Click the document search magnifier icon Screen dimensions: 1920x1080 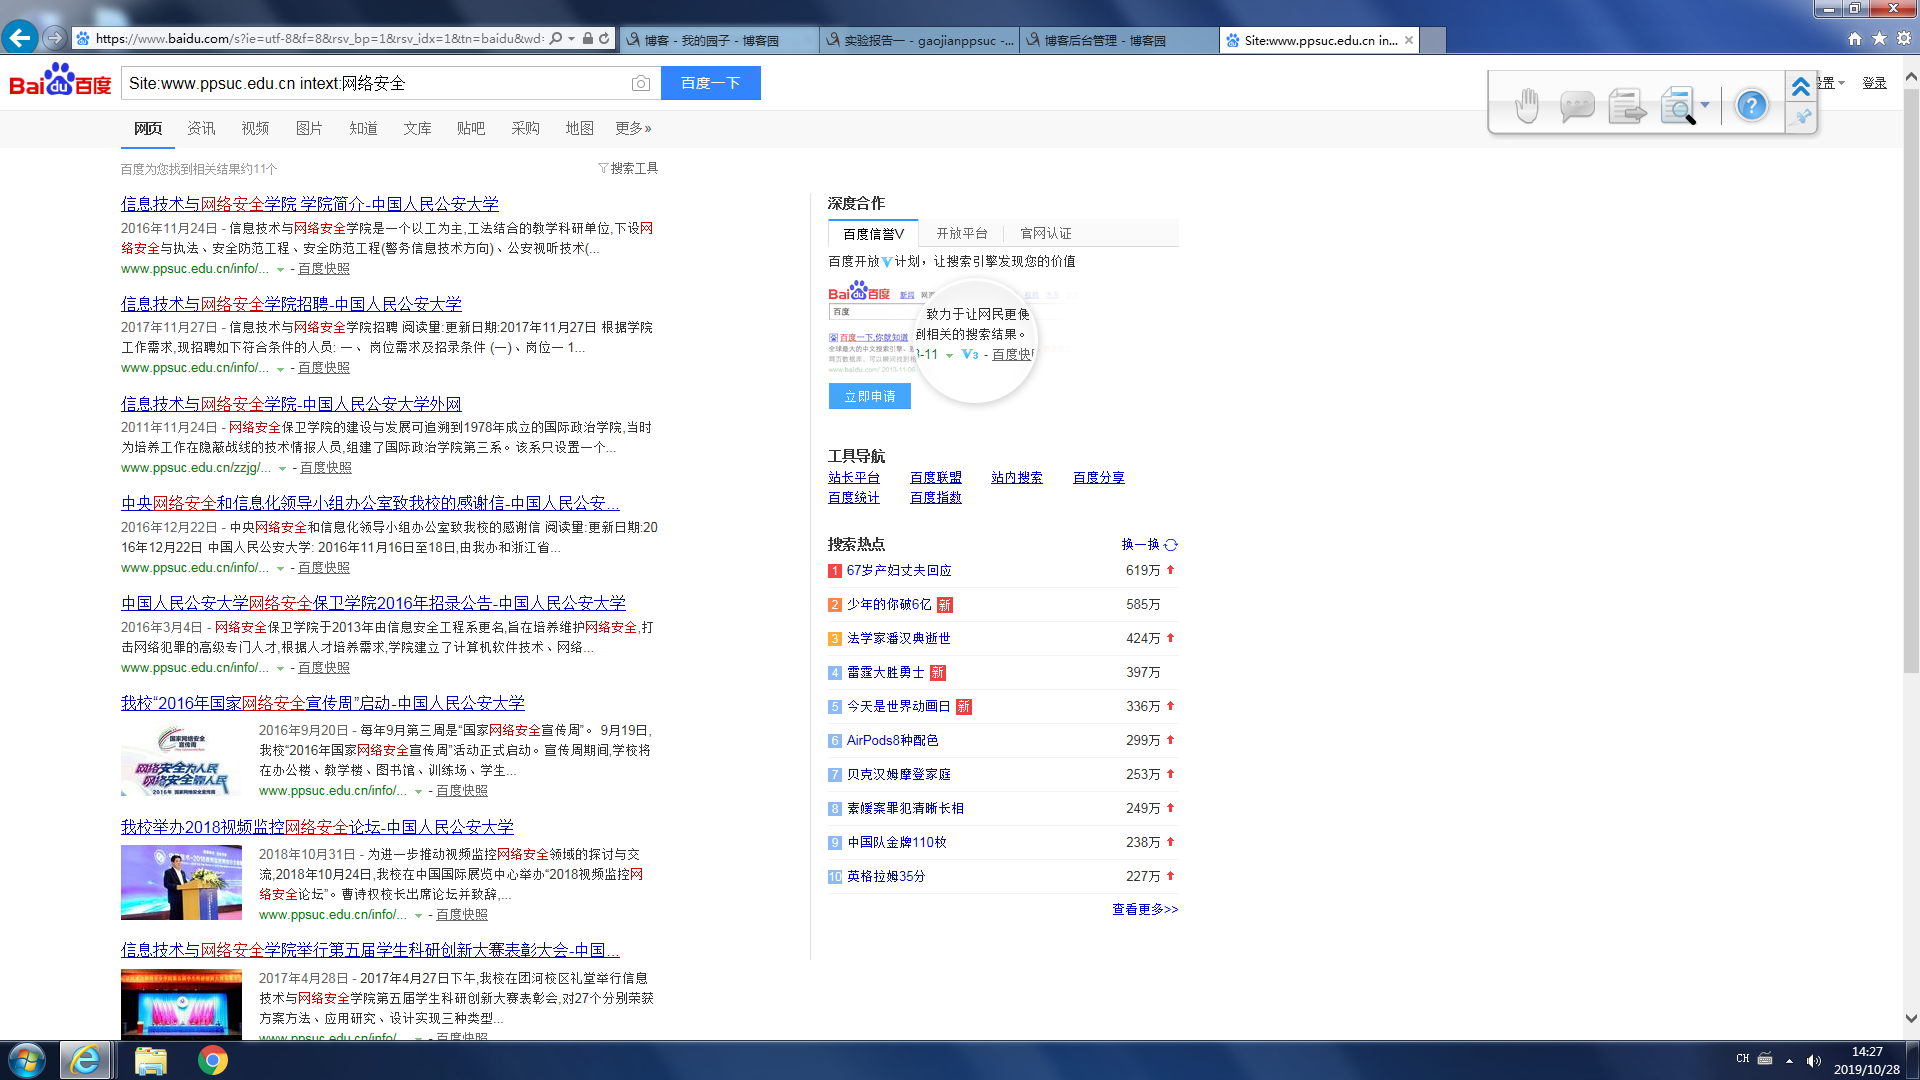pos(1677,105)
